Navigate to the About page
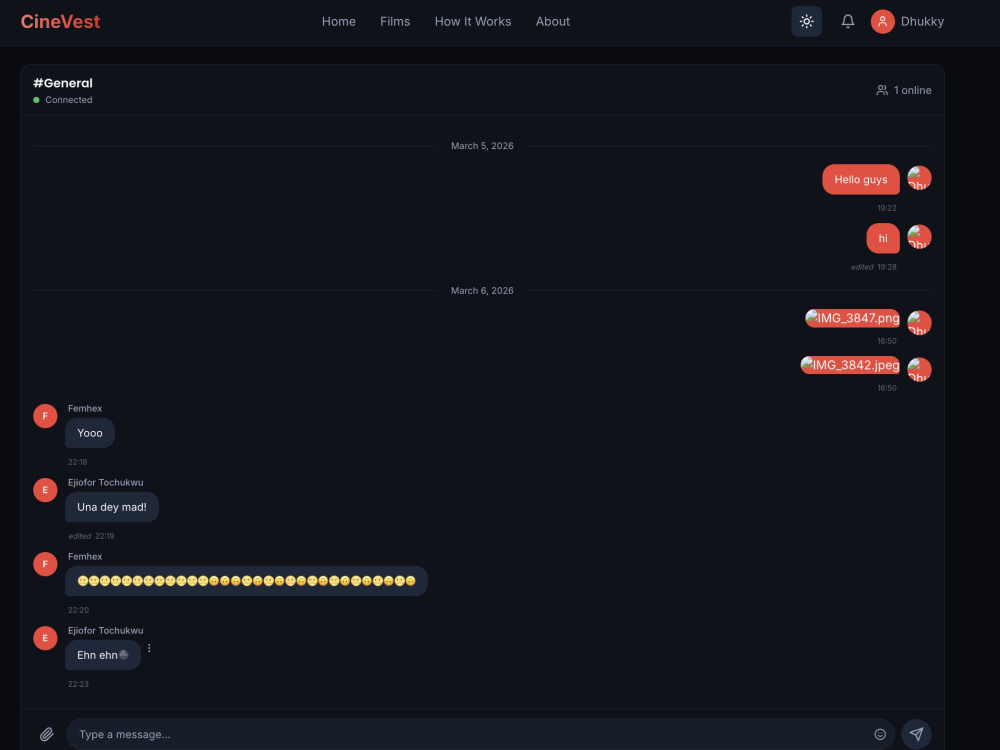Screen dimensions: 1000x750 552,22
